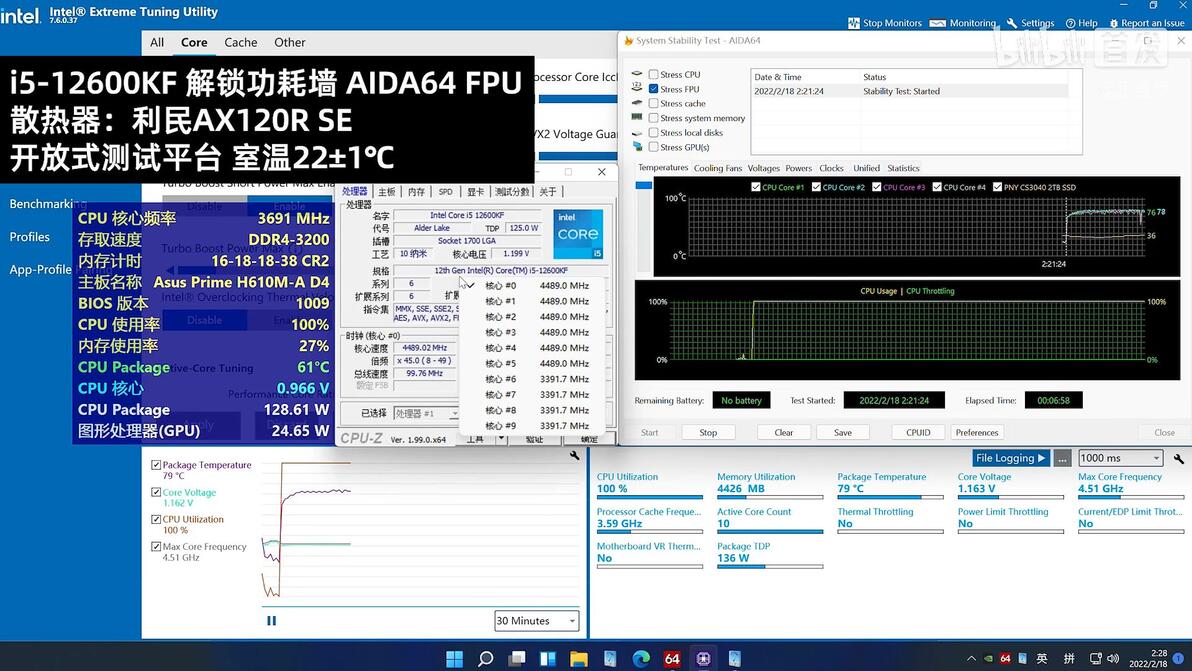The width and height of the screenshot is (1192, 671).
Task: Click the Clear button in AIDA64
Action: click(784, 432)
